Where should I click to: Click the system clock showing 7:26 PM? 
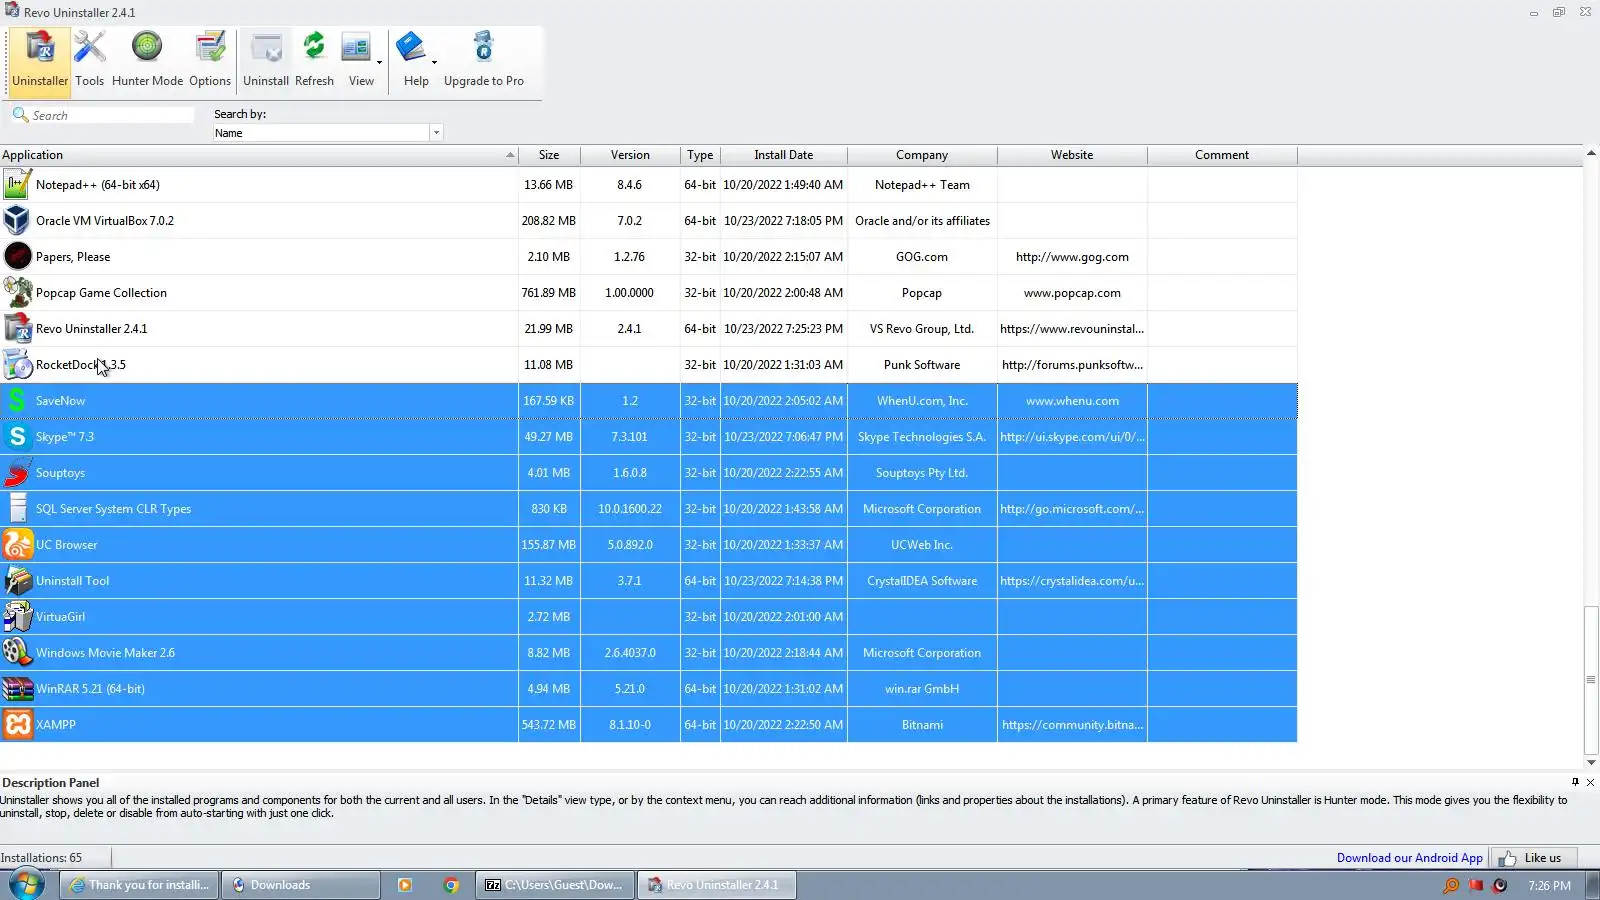pos(1549,886)
